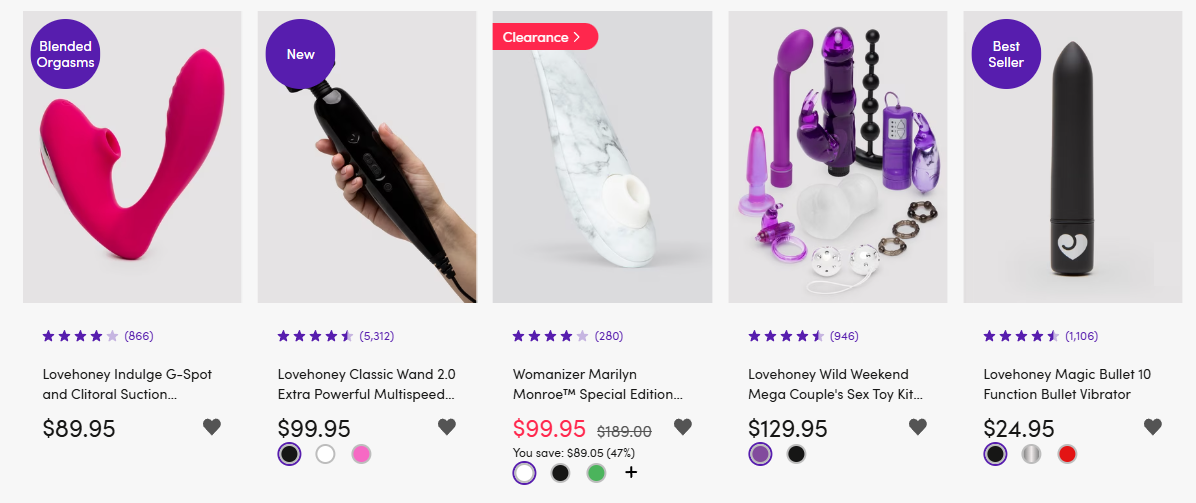The height and width of the screenshot is (503, 1196).
Task: Save Wild Weekend Kit using heart icon
Action: [918, 427]
